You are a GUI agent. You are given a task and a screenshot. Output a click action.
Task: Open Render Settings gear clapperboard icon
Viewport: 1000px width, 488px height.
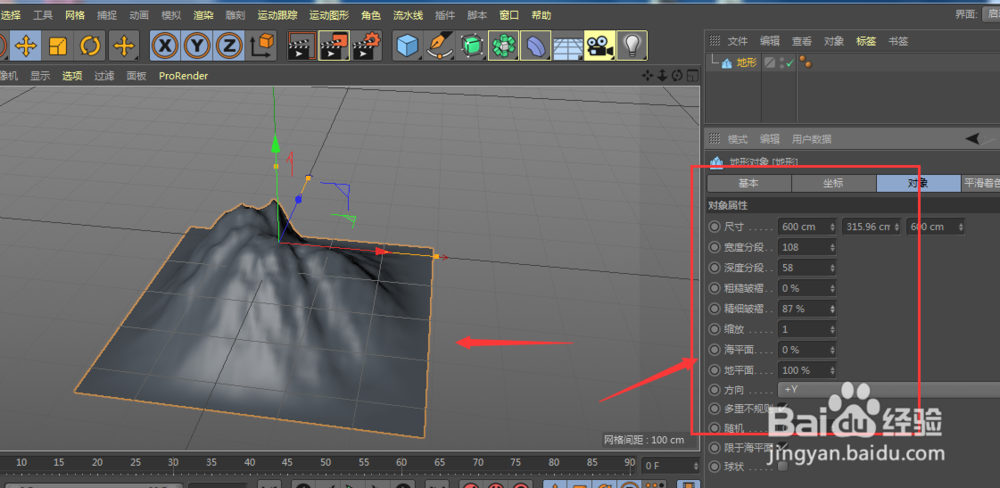tap(367, 46)
